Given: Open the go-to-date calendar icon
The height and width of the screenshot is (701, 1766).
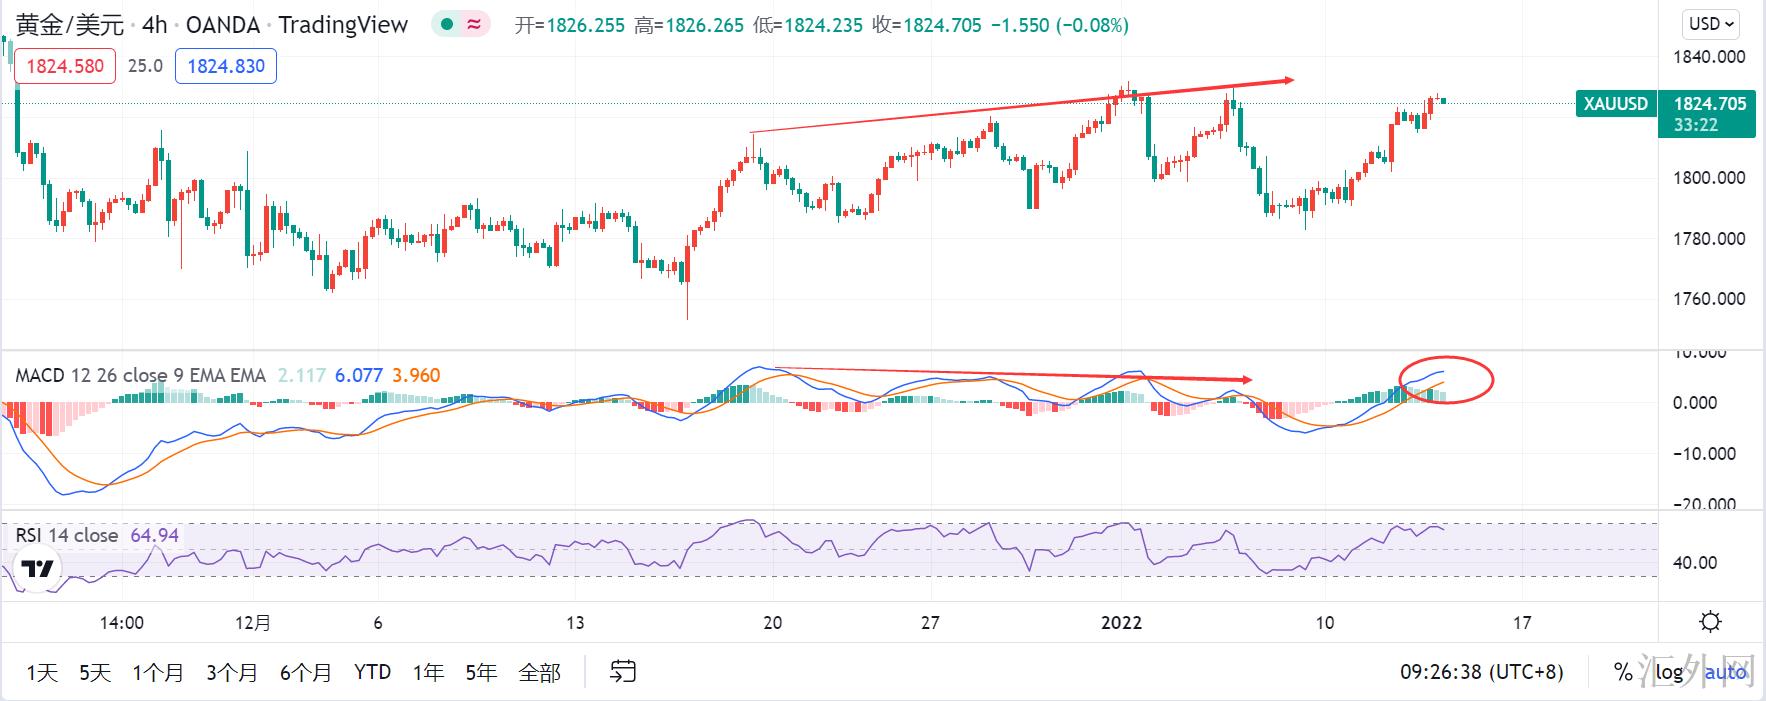Looking at the screenshot, I should [623, 672].
